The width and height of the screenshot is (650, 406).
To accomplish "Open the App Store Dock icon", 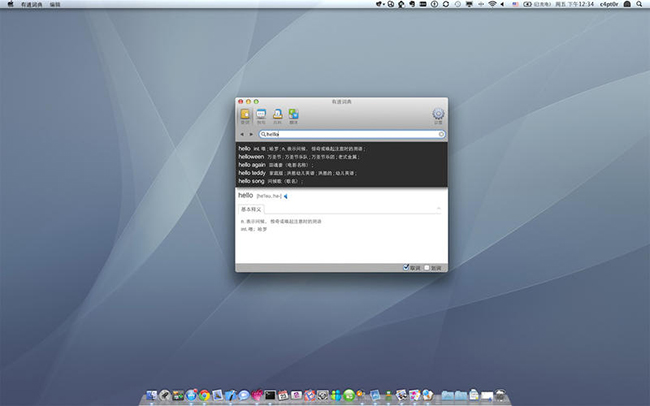I will click(x=192, y=395).
